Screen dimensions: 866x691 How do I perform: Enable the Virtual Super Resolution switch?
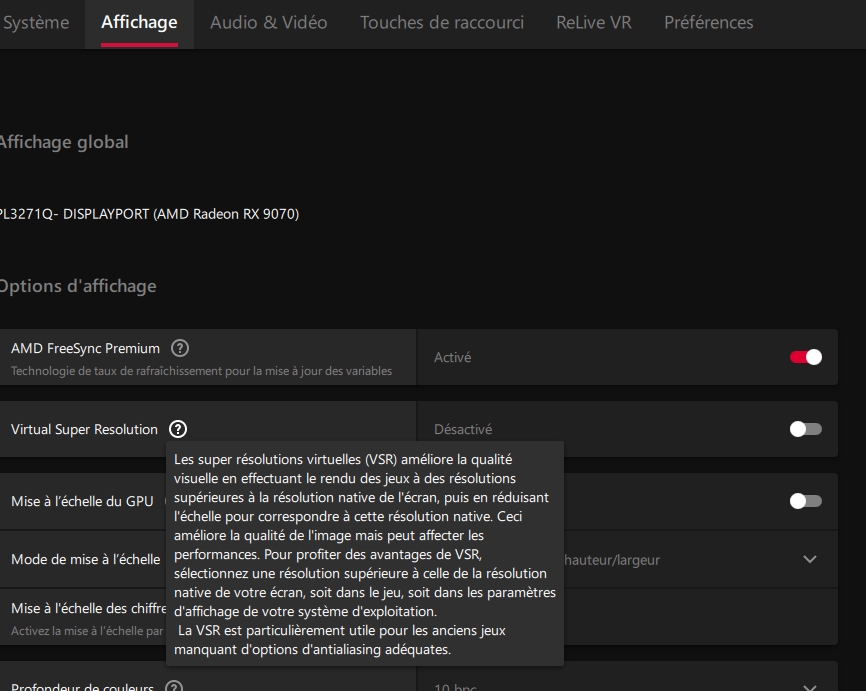click(x=806, y=429)
